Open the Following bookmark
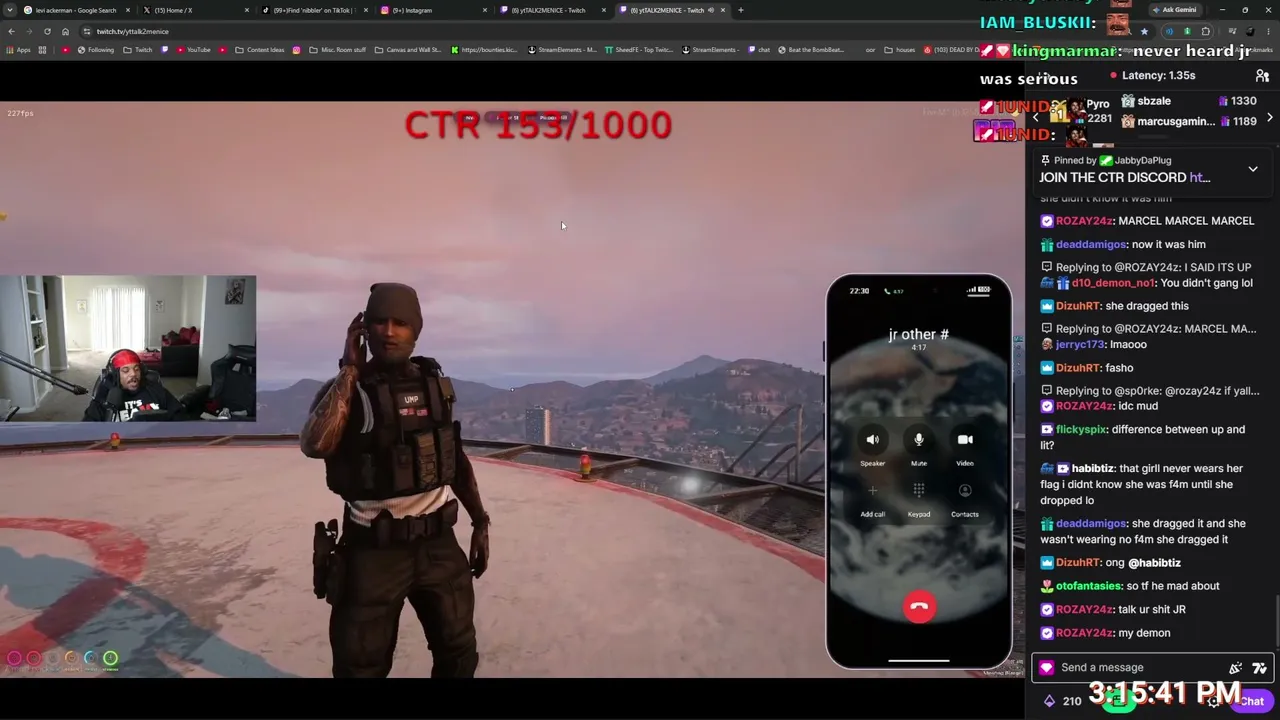 (96, 50)
